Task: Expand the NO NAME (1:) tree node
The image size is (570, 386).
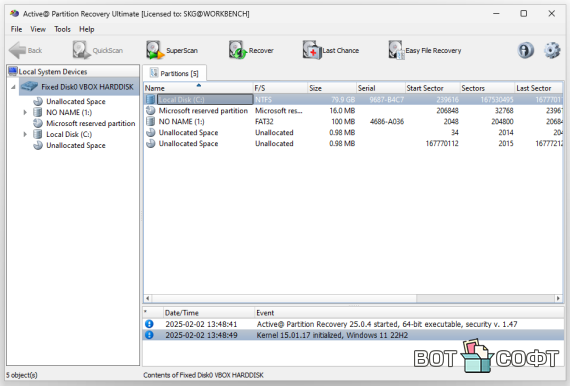Action: (x=25, y=112)
